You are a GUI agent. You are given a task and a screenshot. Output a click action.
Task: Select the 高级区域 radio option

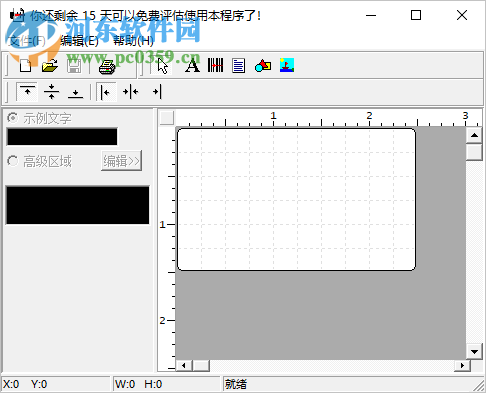[x=12, y=161]
